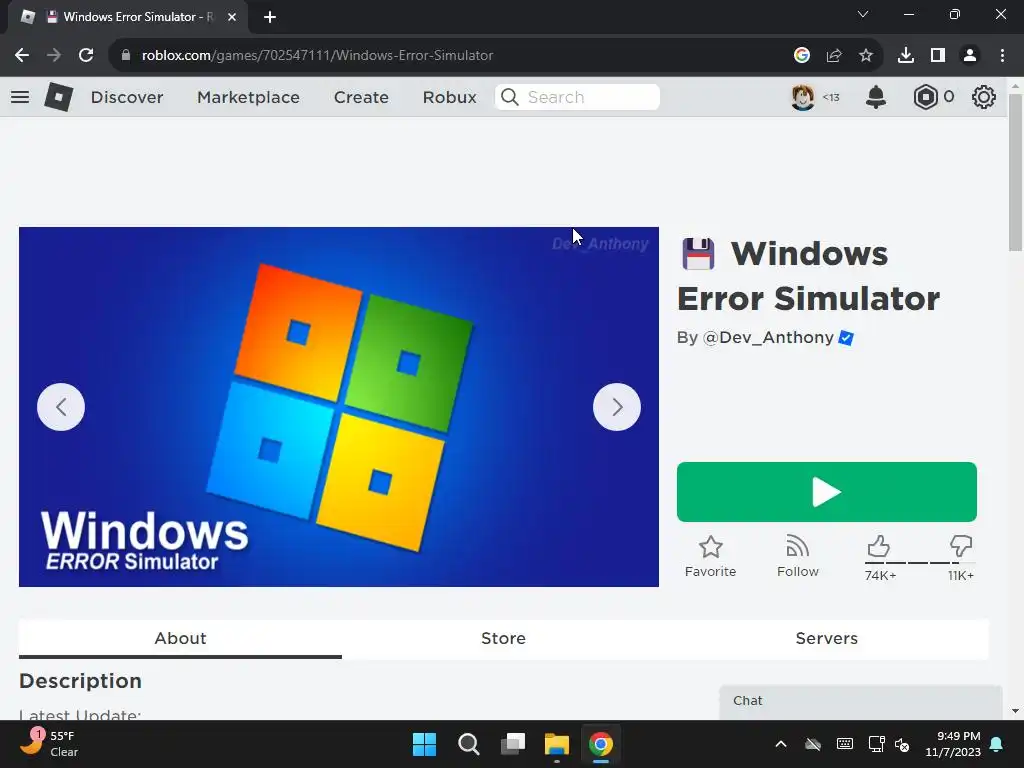Go forward in browser history
1024x768 pixels.
click(x=54, y=56)
